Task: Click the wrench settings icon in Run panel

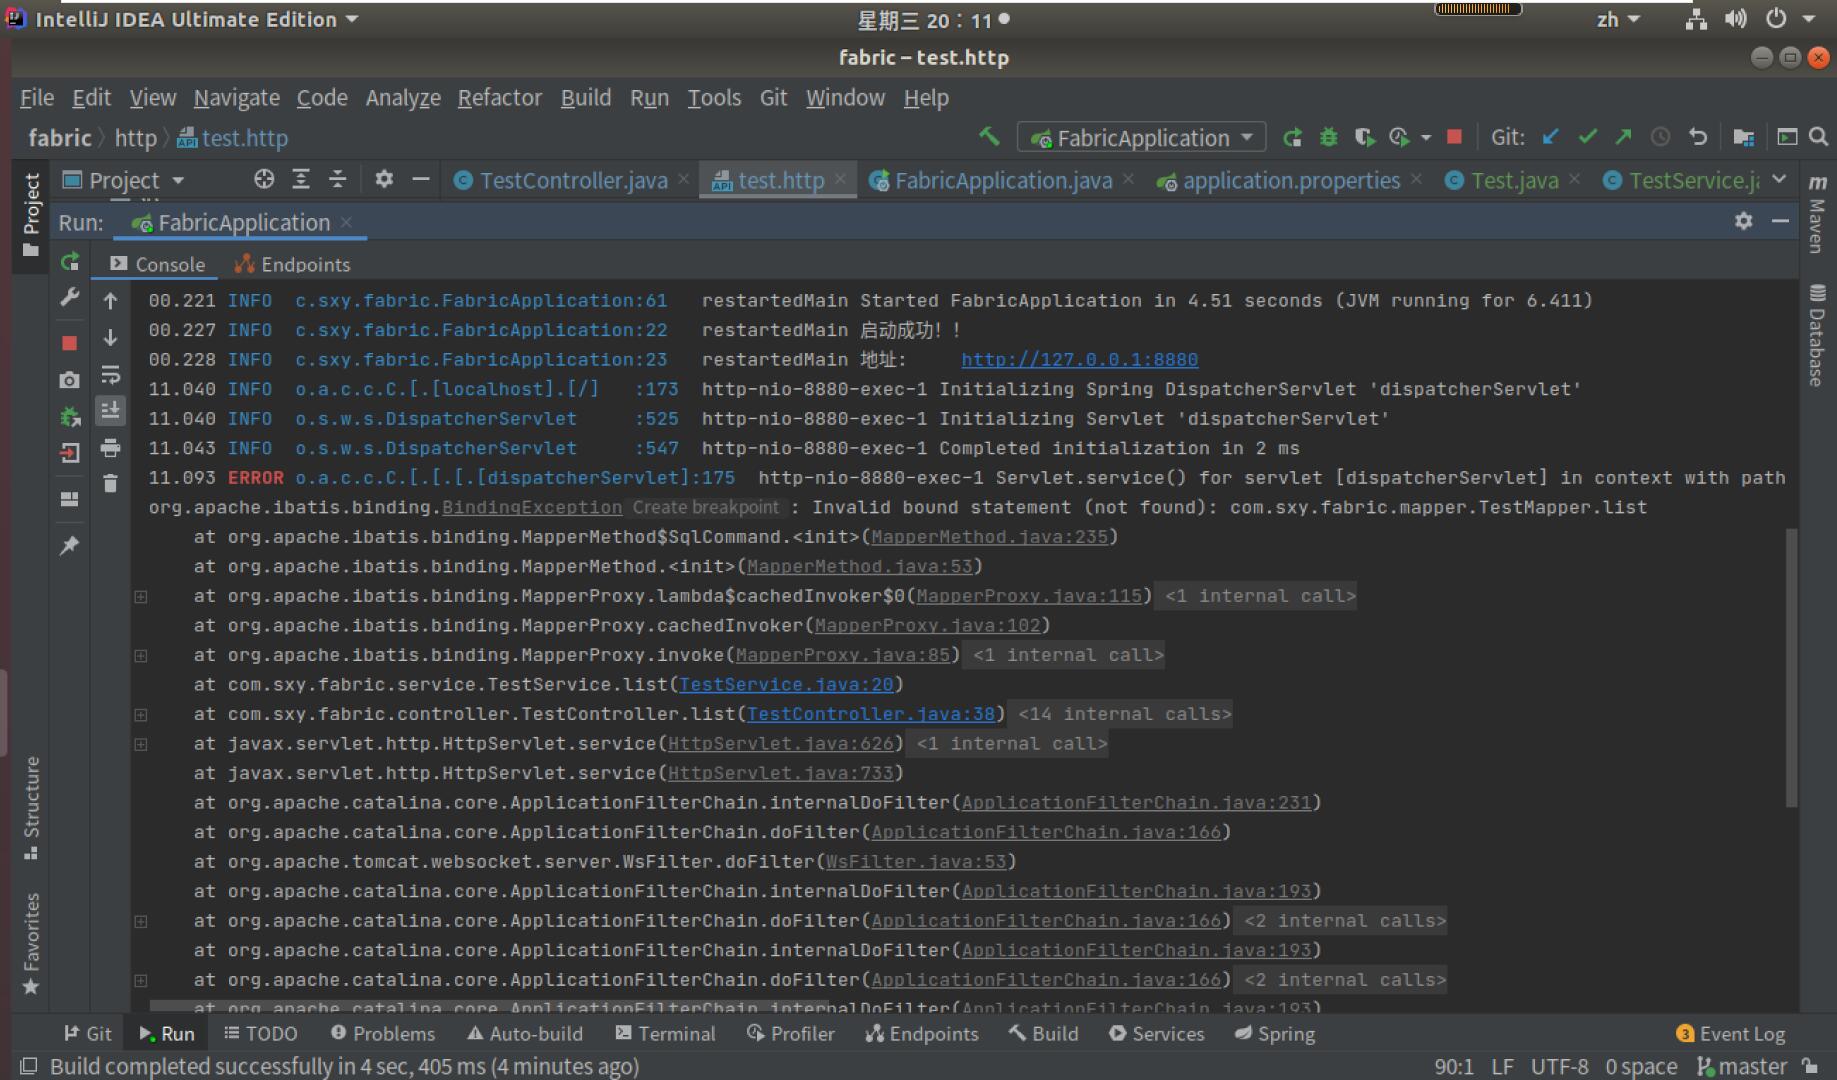Action: pos(69,297)
